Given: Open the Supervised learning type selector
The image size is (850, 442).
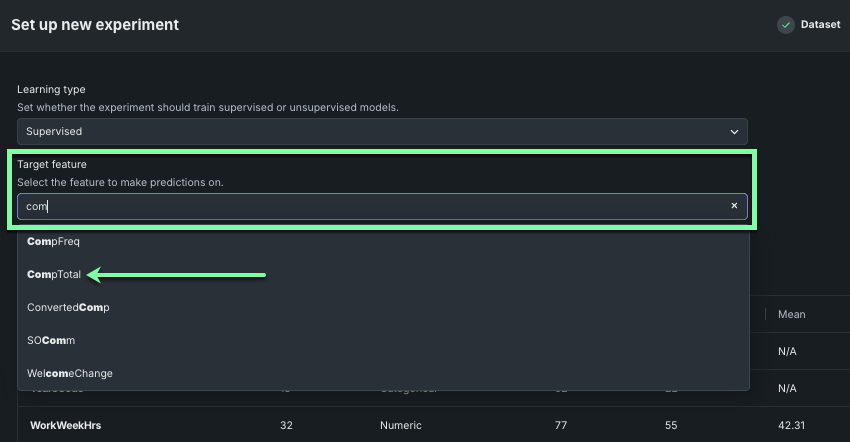Looking at the screenshot, I should coord(382,131).
